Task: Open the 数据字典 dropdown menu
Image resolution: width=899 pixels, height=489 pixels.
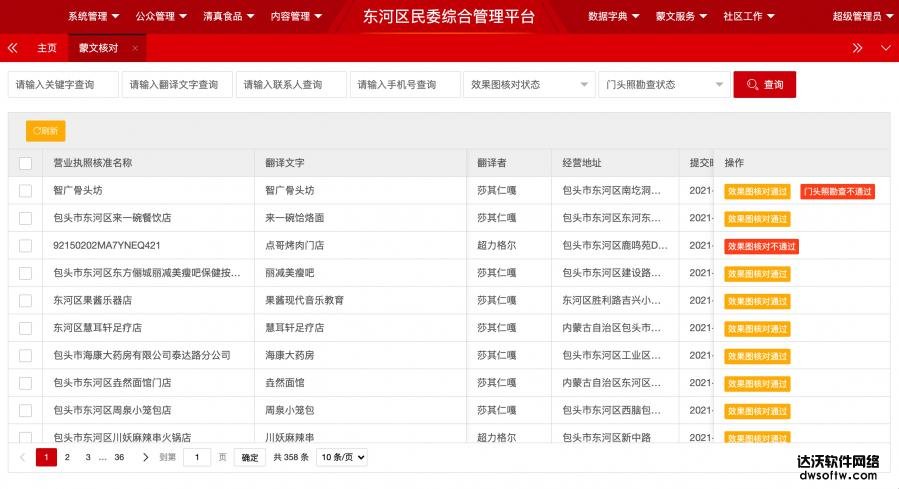Action: pos(613,16)
